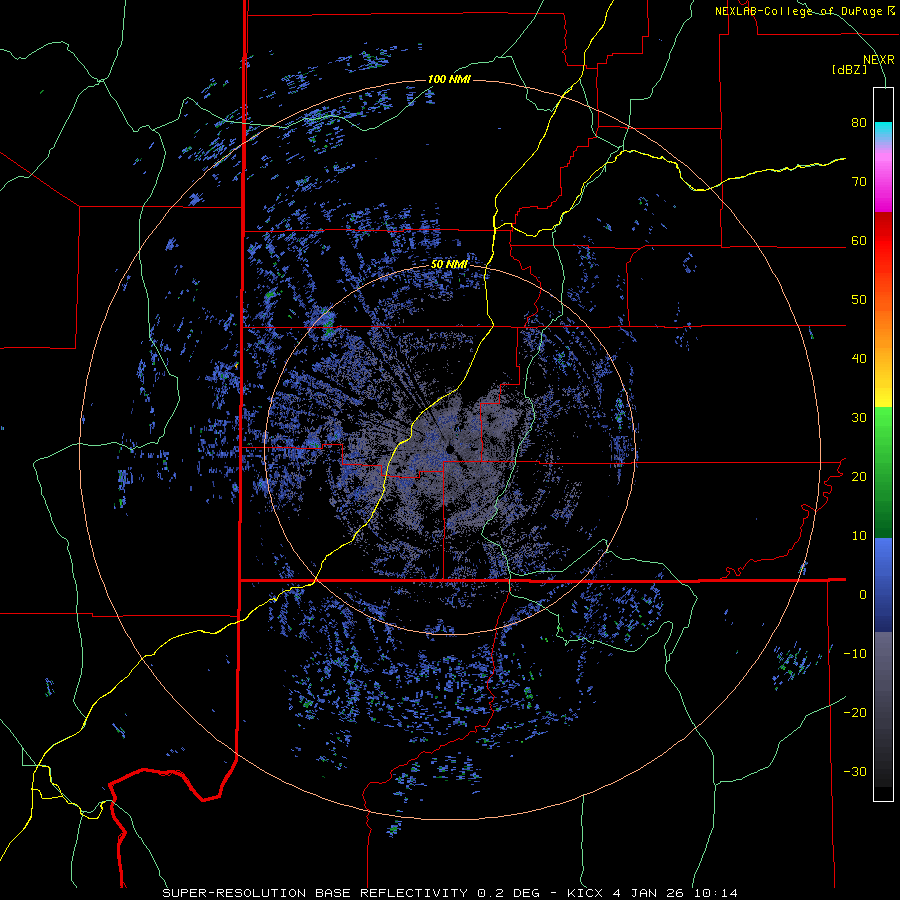Click the NEXR label above the legend
The image size is (900, 900).
pyautogui.click(x=879, y=60)
